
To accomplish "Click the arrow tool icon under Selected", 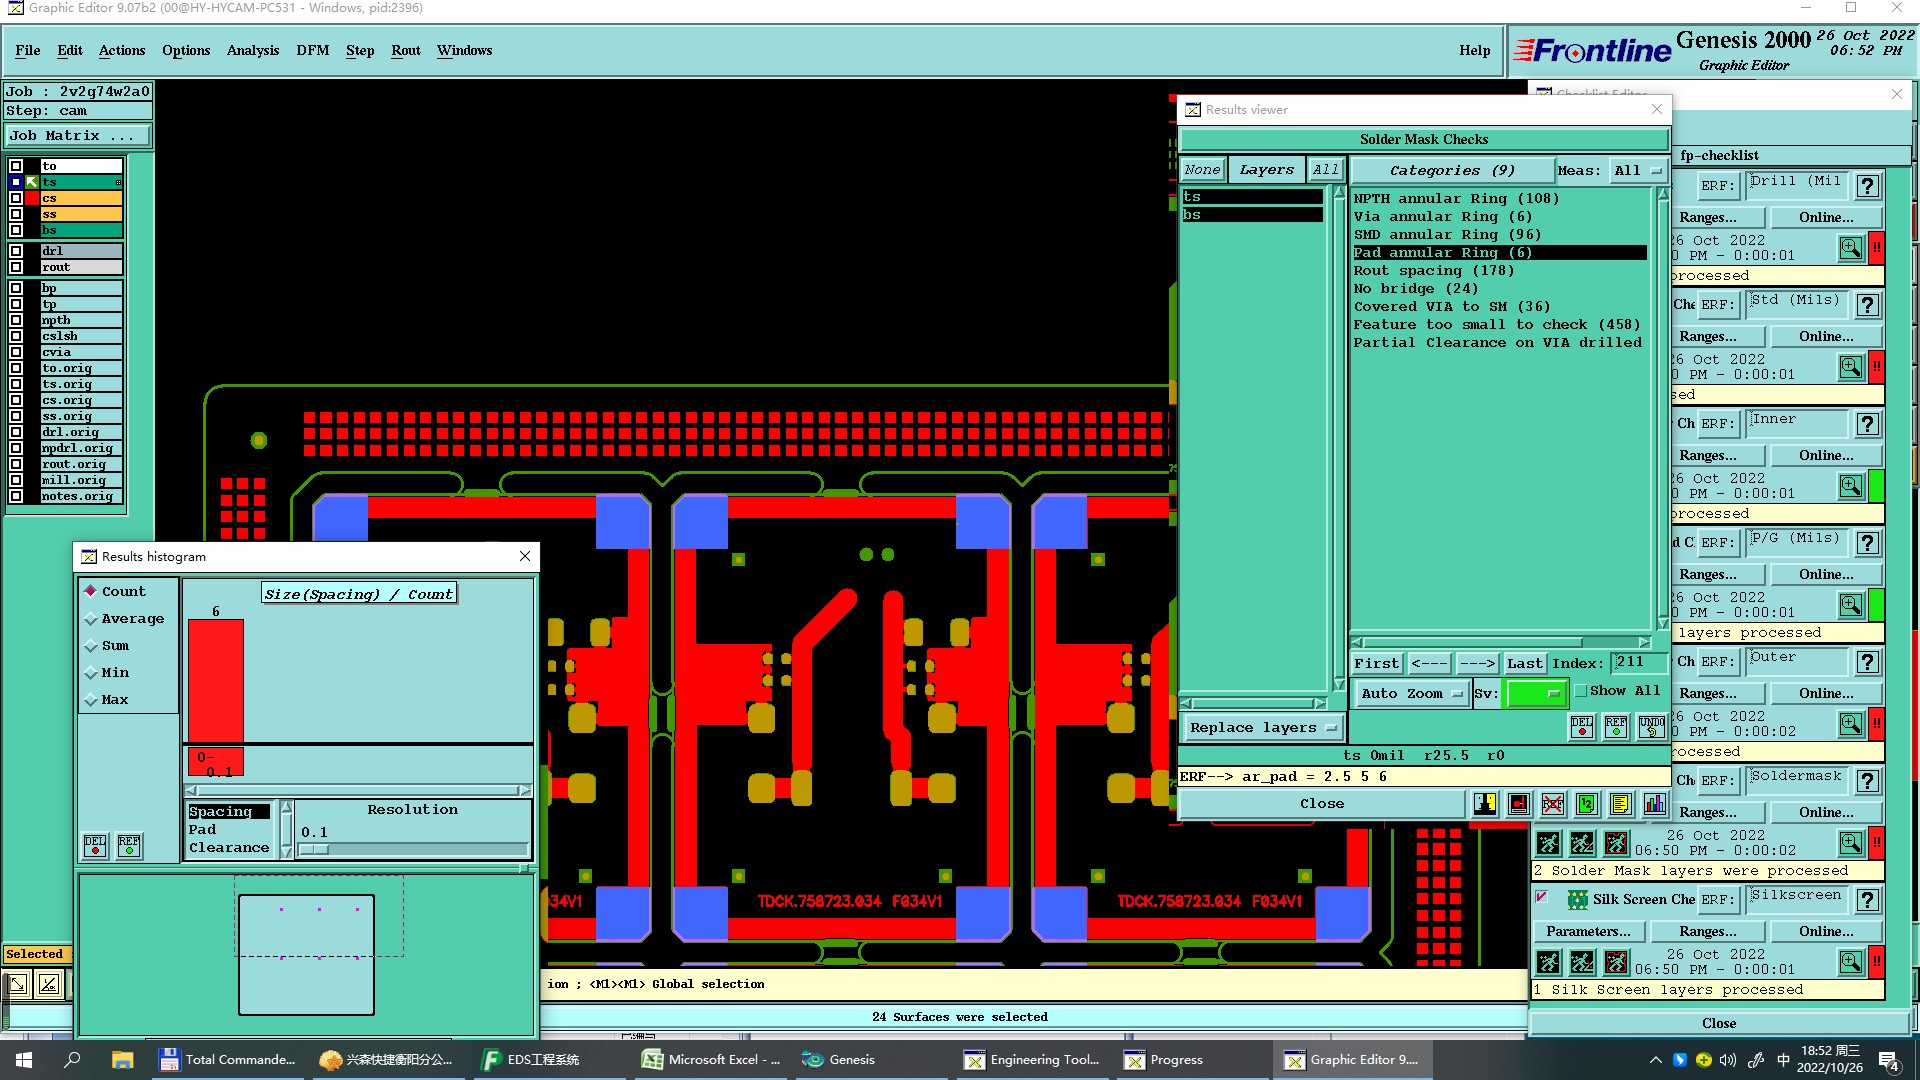I will pyautogui.click(x=19, y=985).
